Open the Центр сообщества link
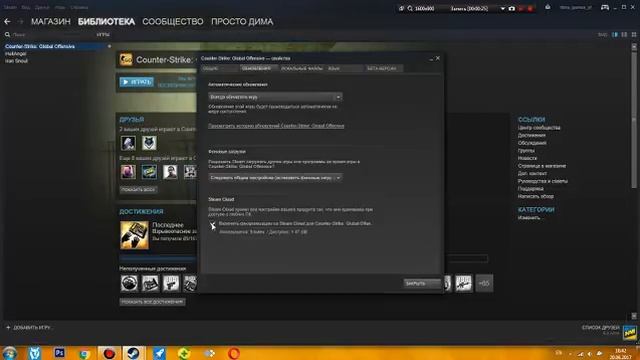The height and width of the screenshot is (360, 640). 539,128
